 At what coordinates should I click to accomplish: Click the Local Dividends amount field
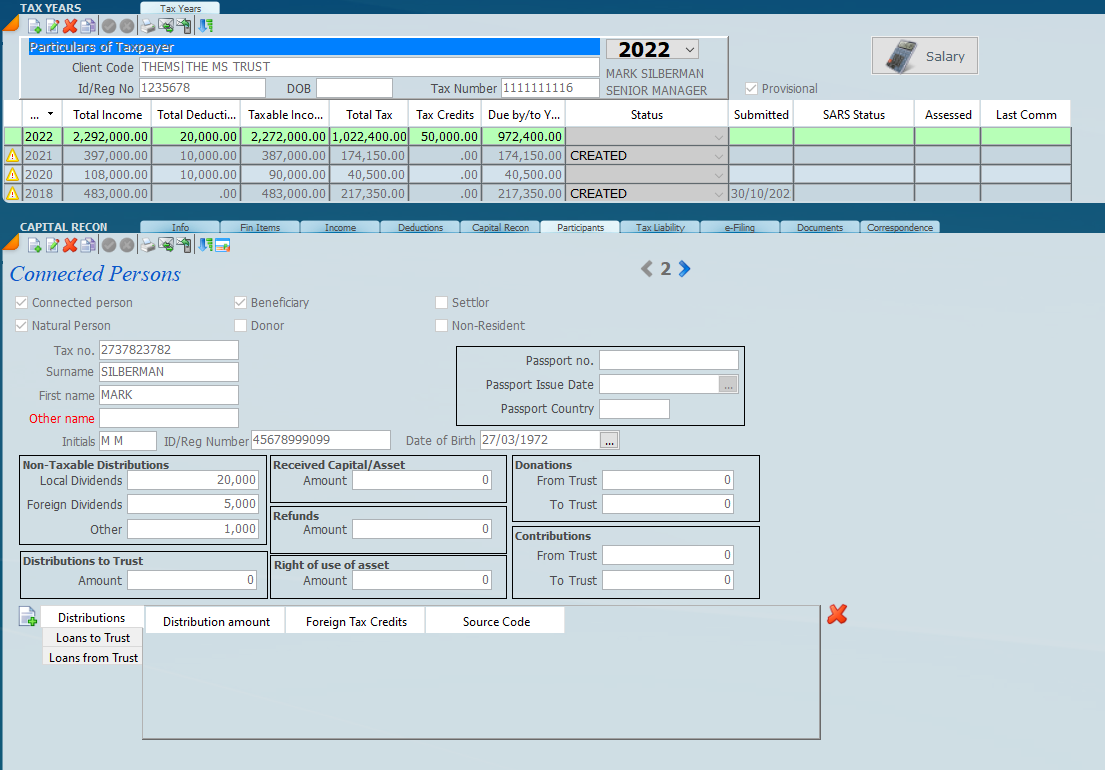pos(193,480)
